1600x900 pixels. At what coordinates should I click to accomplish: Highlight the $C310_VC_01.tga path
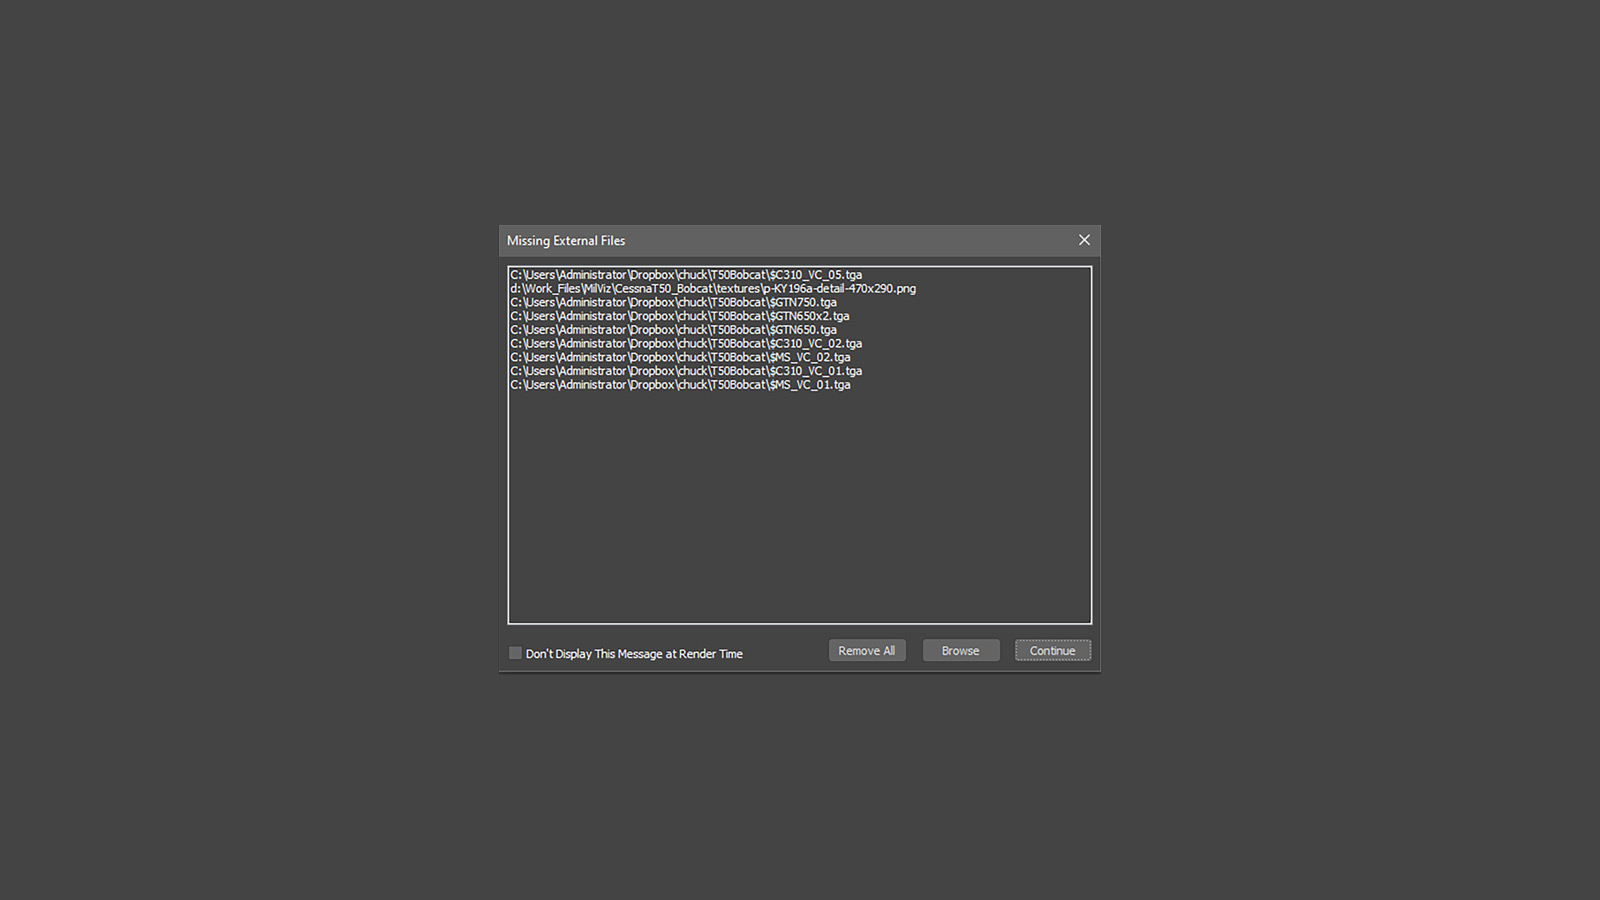(686, 371)
